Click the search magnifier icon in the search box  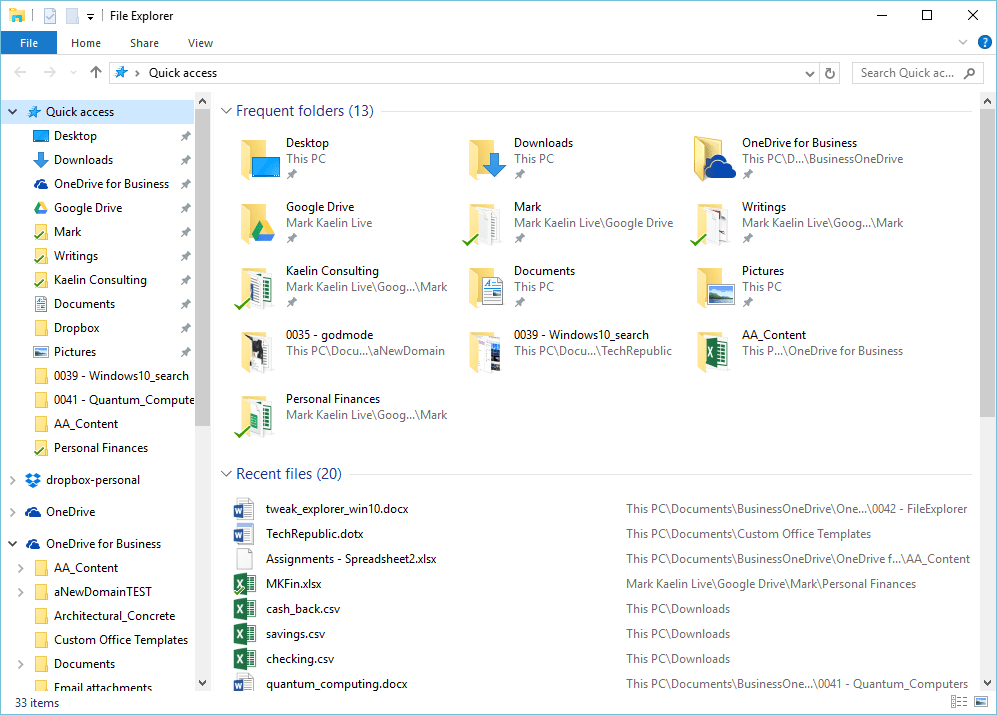[x=969, y=73]
